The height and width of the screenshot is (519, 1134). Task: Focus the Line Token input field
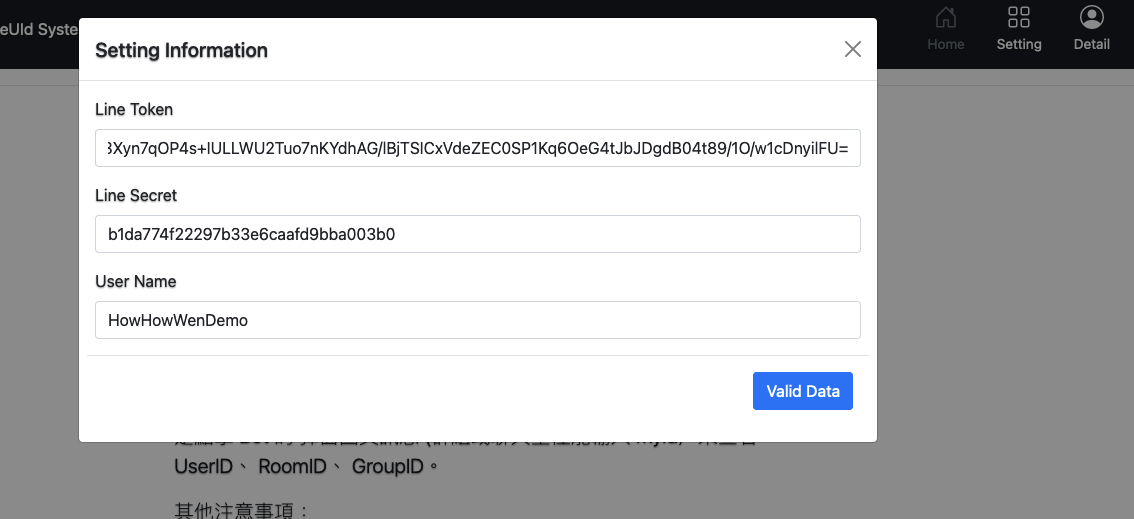coord(477,148)
